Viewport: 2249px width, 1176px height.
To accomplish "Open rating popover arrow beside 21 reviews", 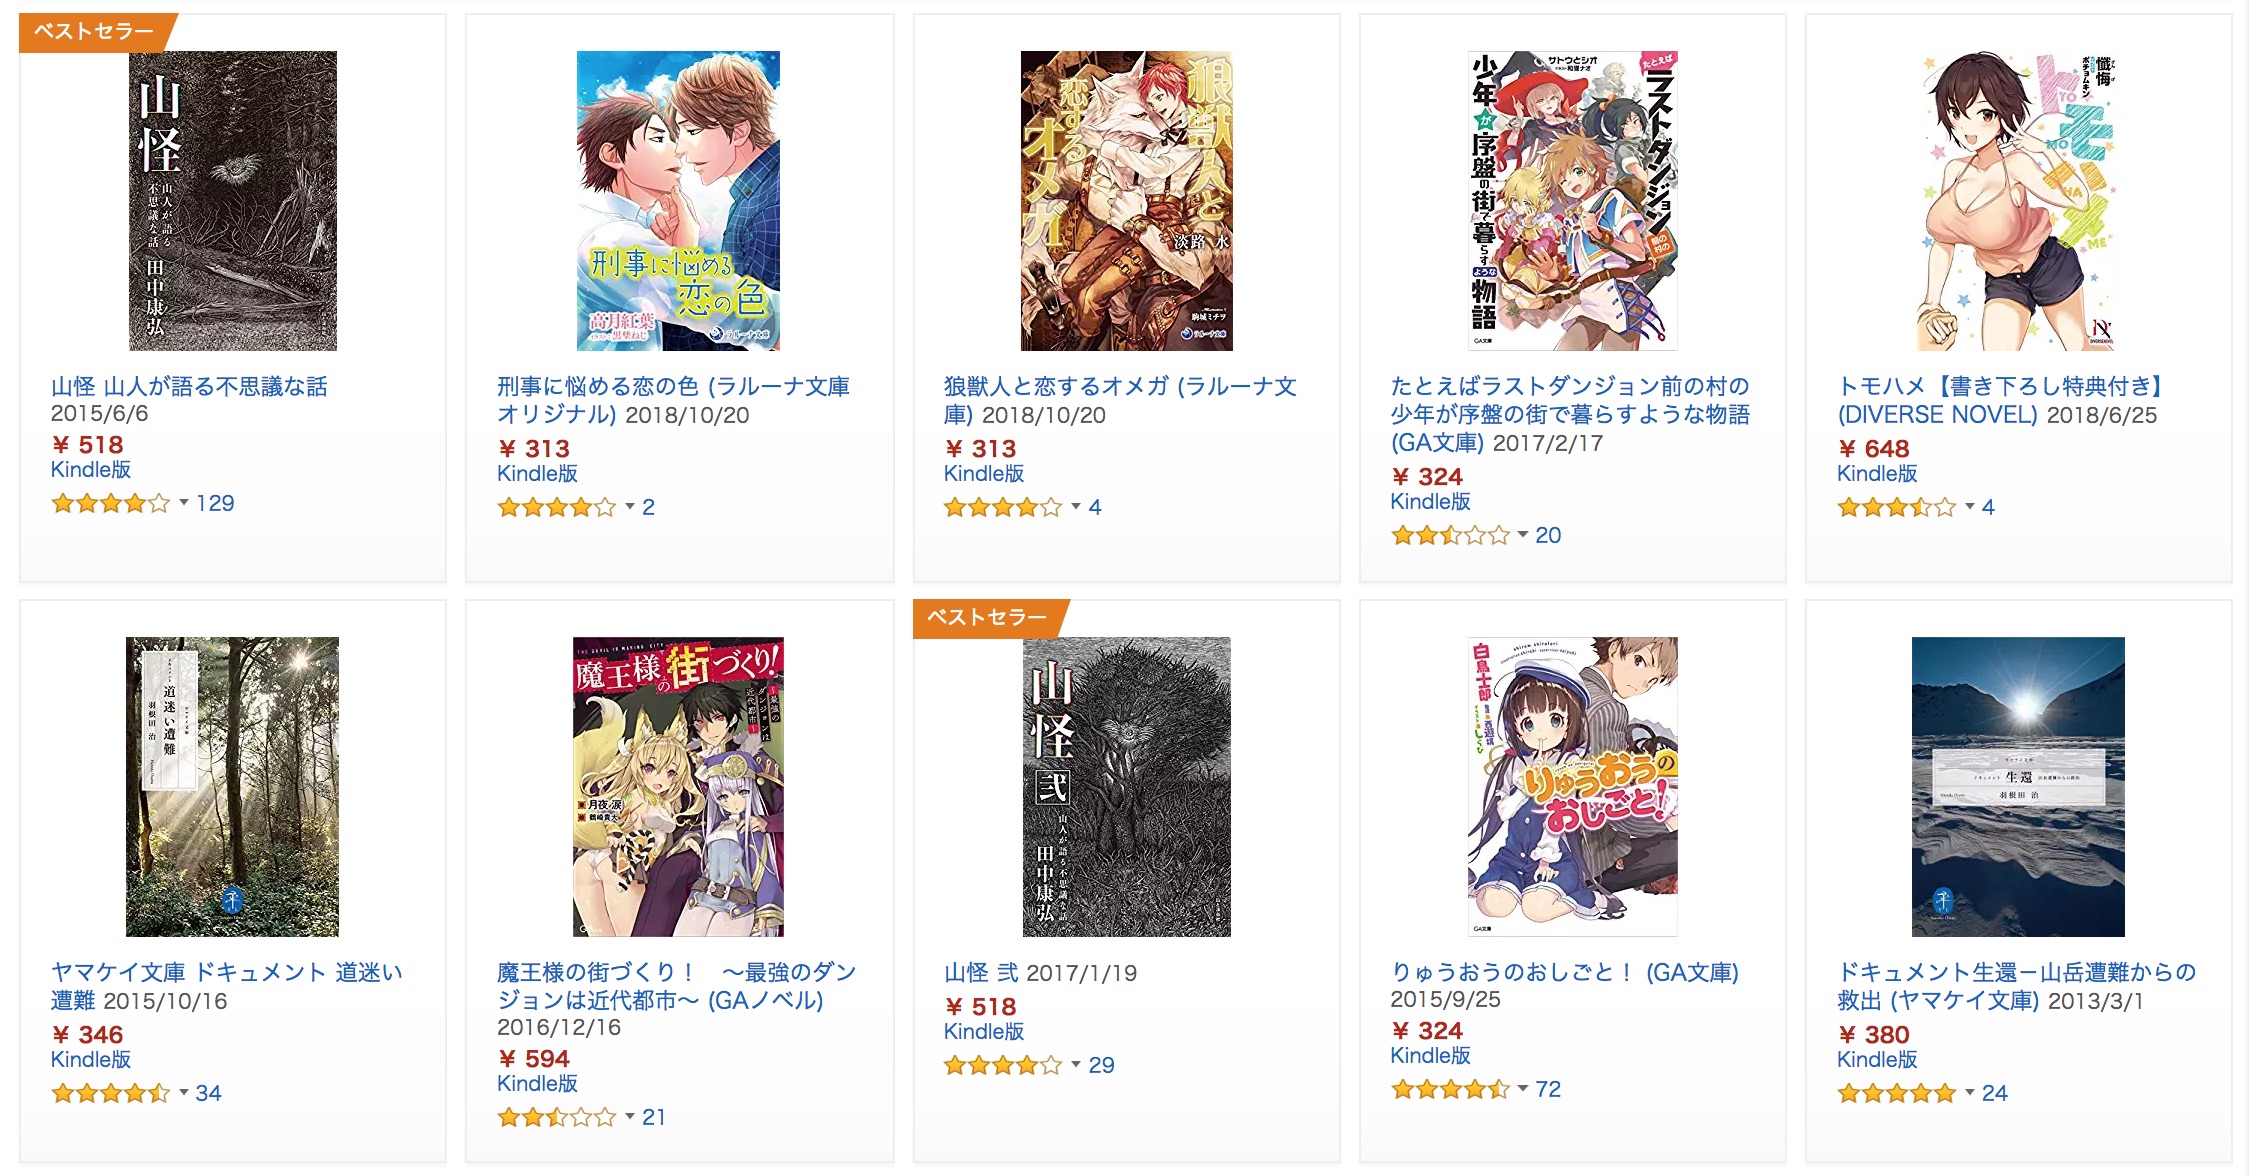I will (x=630, y=1117).
